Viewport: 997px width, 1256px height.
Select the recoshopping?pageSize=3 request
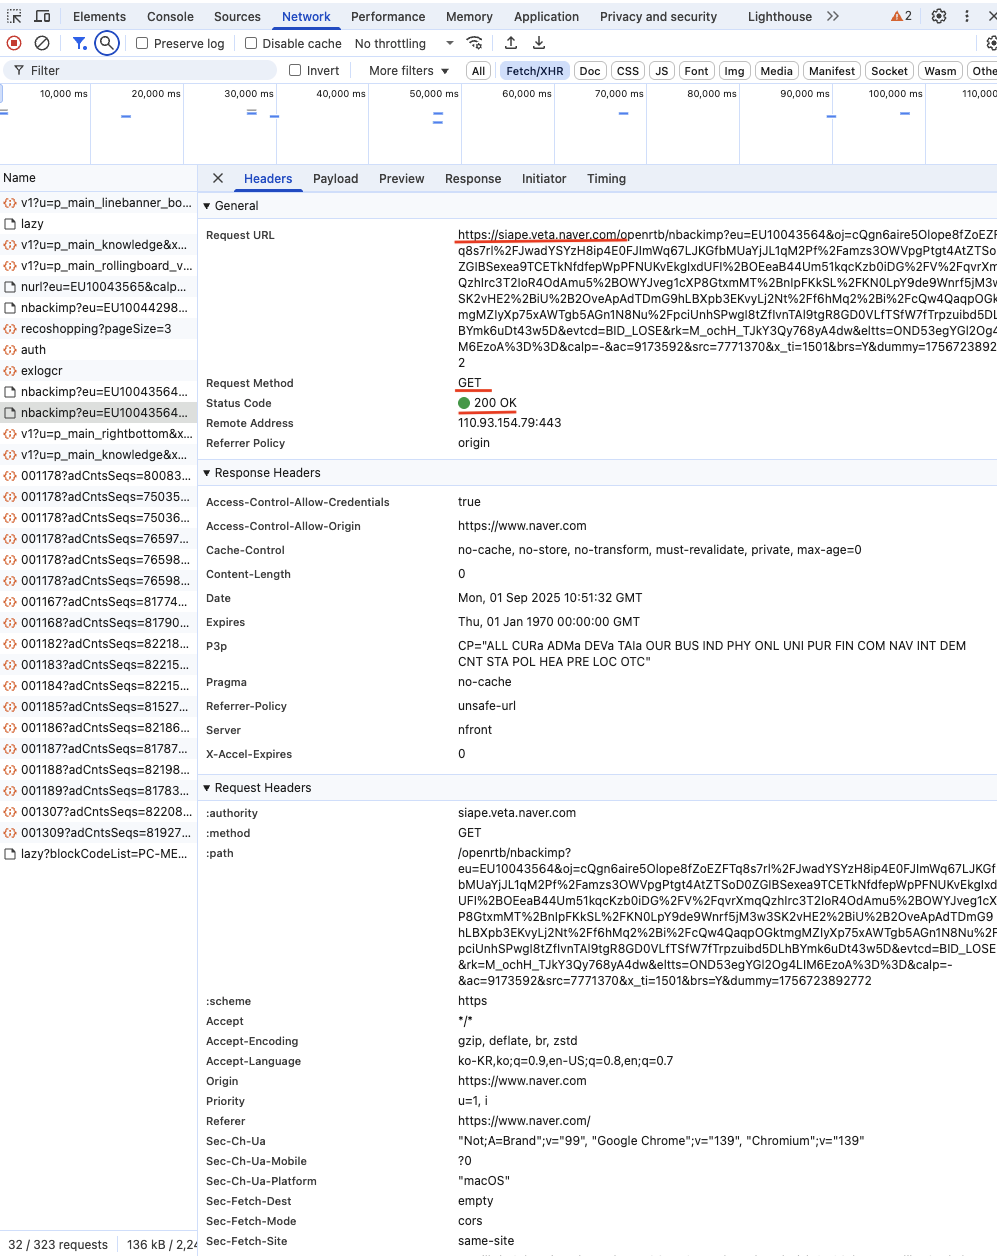coord(98,328)
